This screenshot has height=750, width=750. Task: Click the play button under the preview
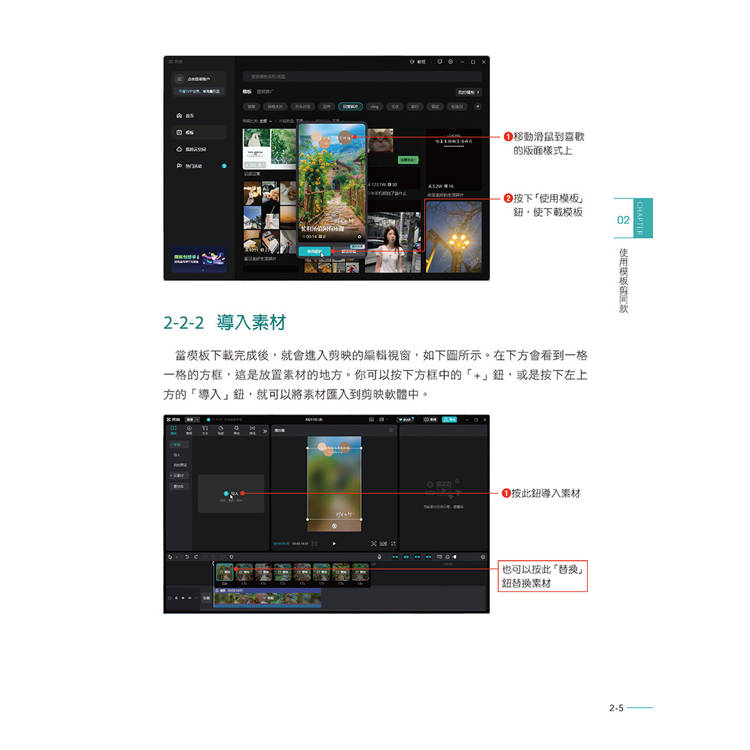[x=334, y=543]
